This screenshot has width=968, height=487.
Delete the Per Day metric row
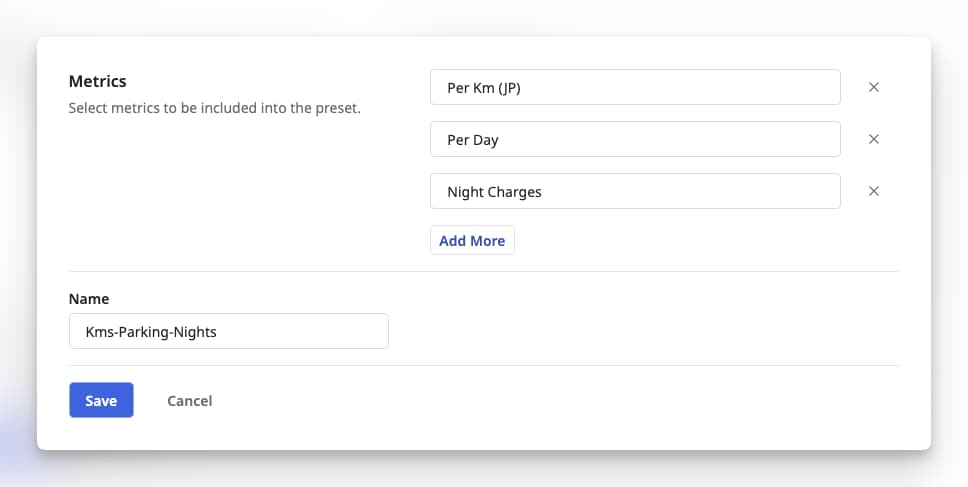tap(873, 139)
